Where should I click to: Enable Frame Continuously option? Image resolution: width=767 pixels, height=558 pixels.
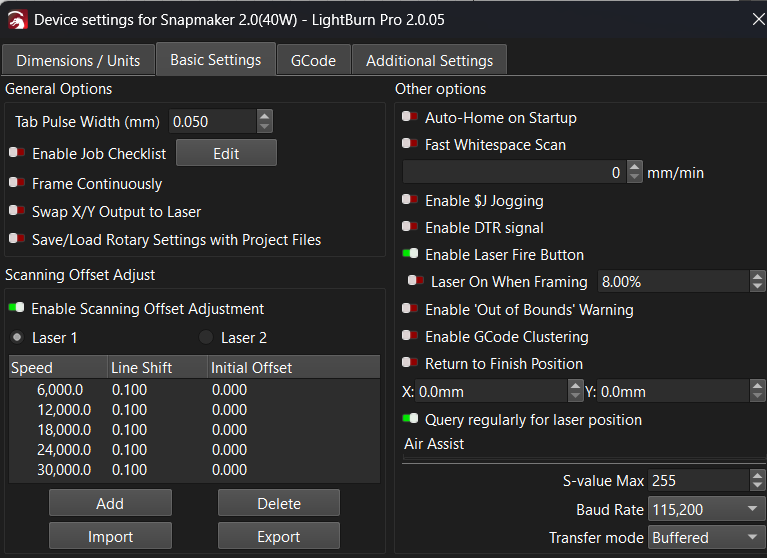[17, 184]
